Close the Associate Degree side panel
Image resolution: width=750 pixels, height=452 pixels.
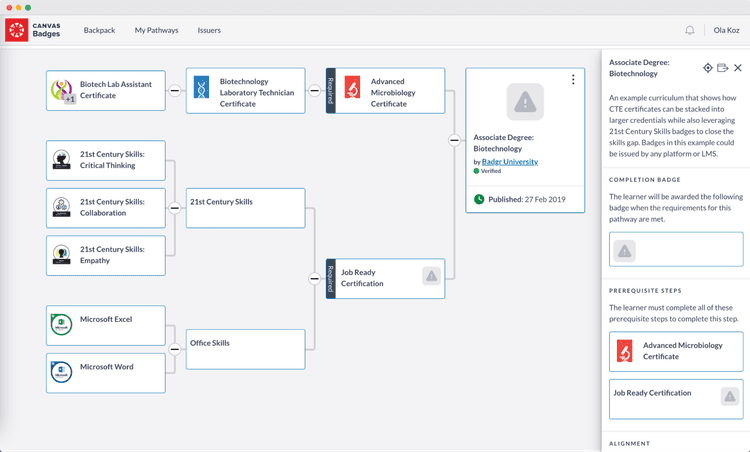pyautogui.click(x=738, y=68)
